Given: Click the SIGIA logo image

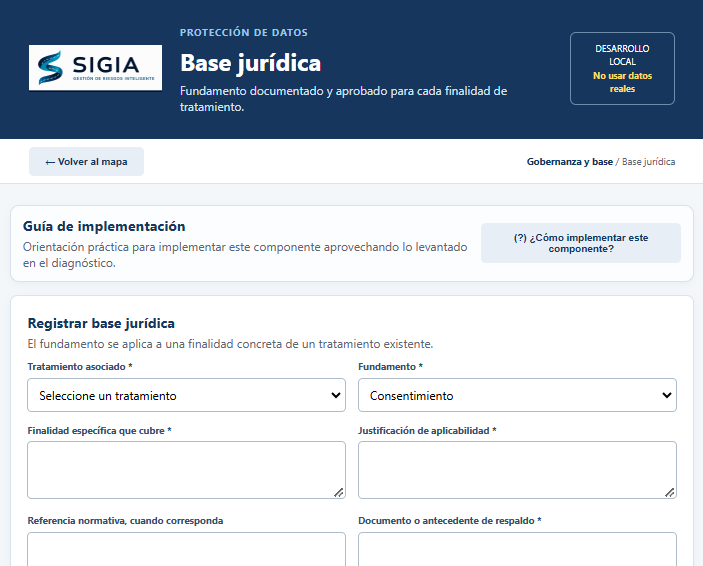Looking at the screenshot, I should [95, 68].
